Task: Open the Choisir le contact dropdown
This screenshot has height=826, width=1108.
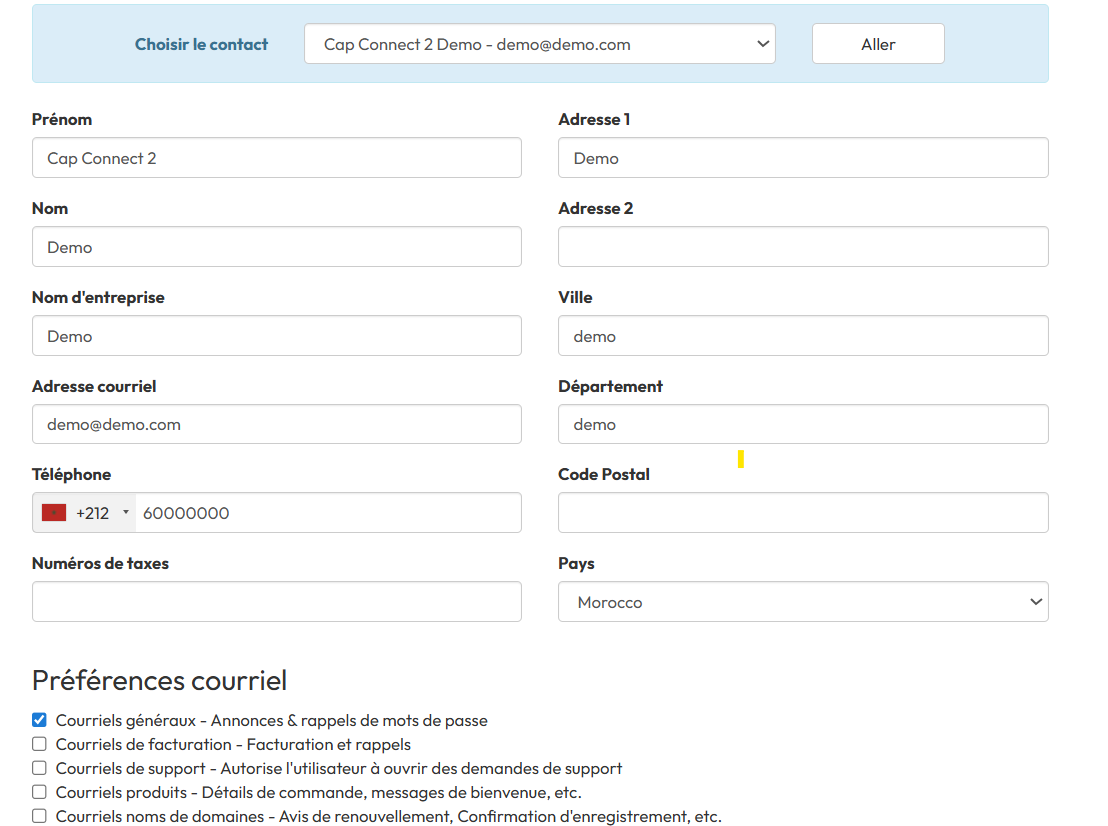Action: click(539, 43)
